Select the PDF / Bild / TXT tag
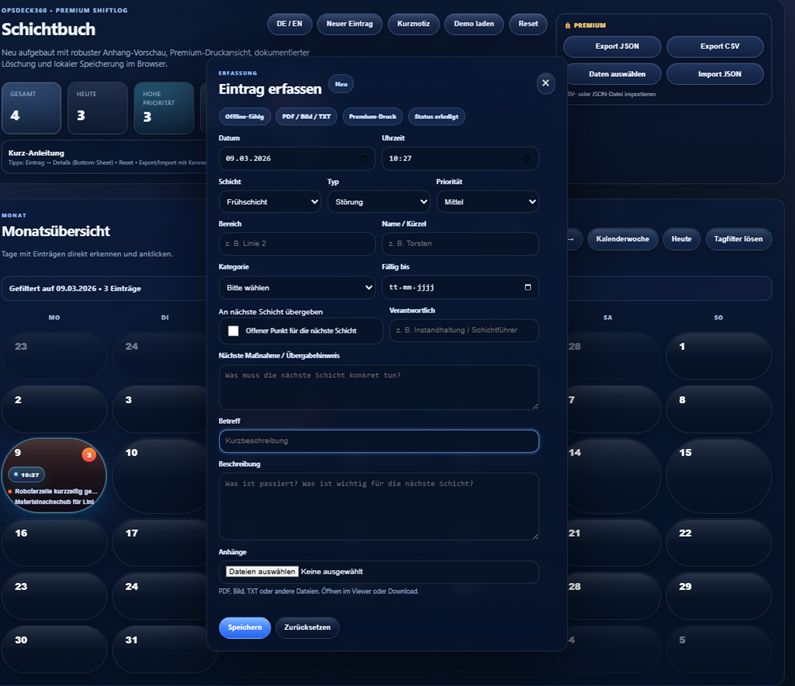The width and height of the screenshot is (795, 686). tap(306, 117)
